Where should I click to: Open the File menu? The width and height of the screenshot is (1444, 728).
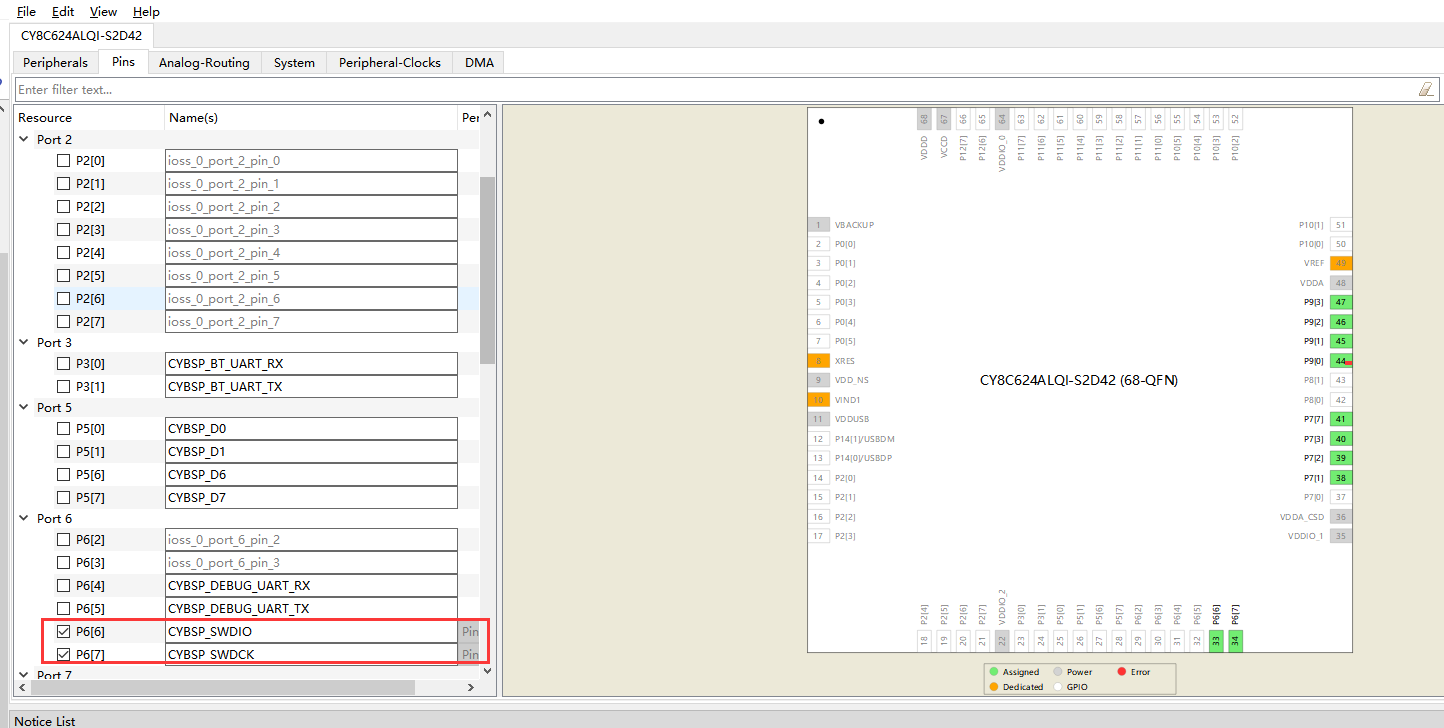(x=26, y=12)
